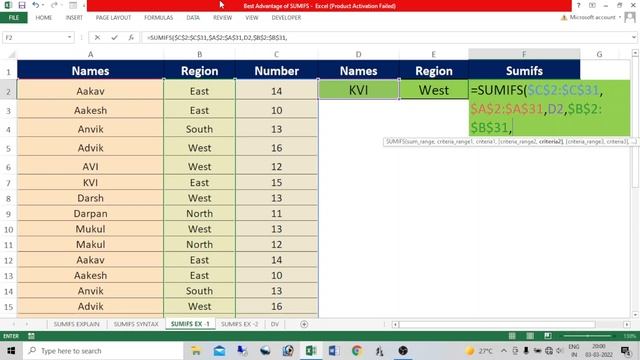Click Excel icon in taskbar
Image resolution: width=640 pixels, height=360 pixels.
[311, 351]
